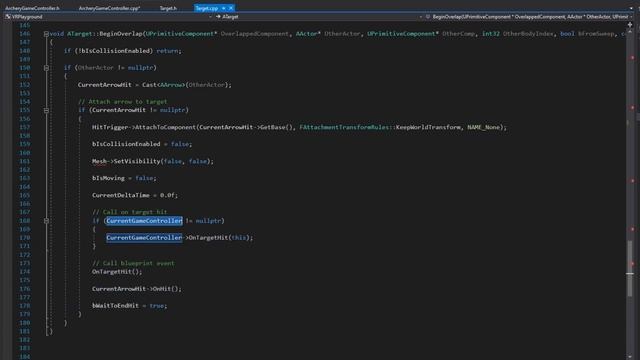
Task: Click 'GetBase()' on line 157
Action: coord(276,127)
